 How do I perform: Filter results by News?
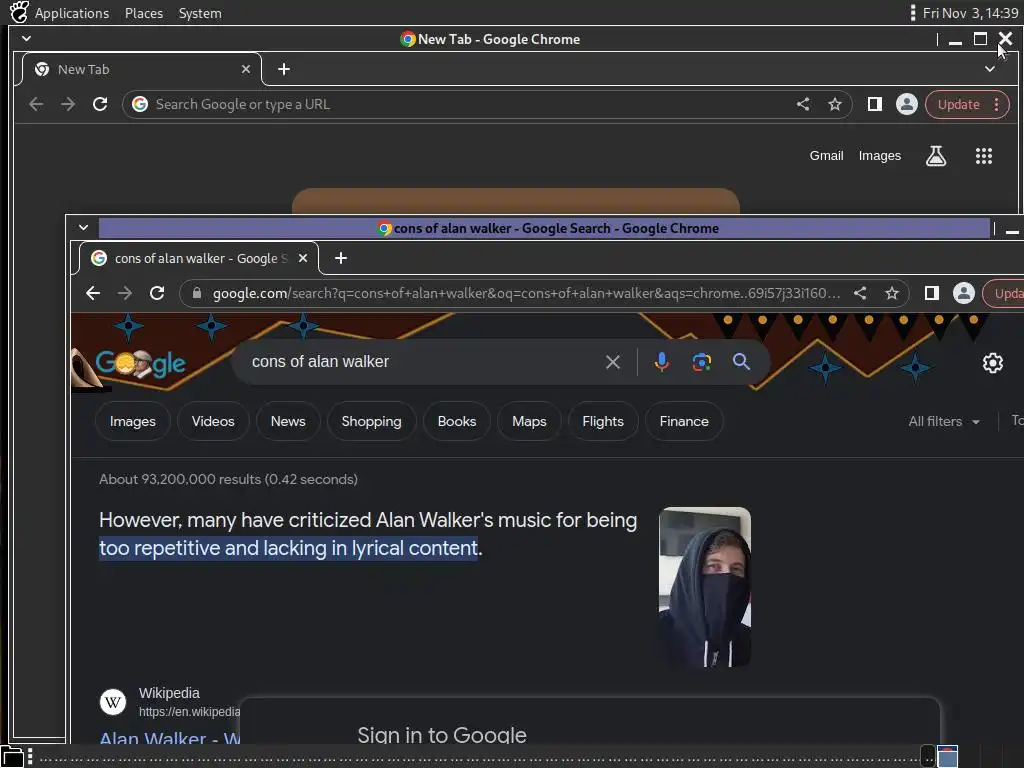[x=288, y=422]
